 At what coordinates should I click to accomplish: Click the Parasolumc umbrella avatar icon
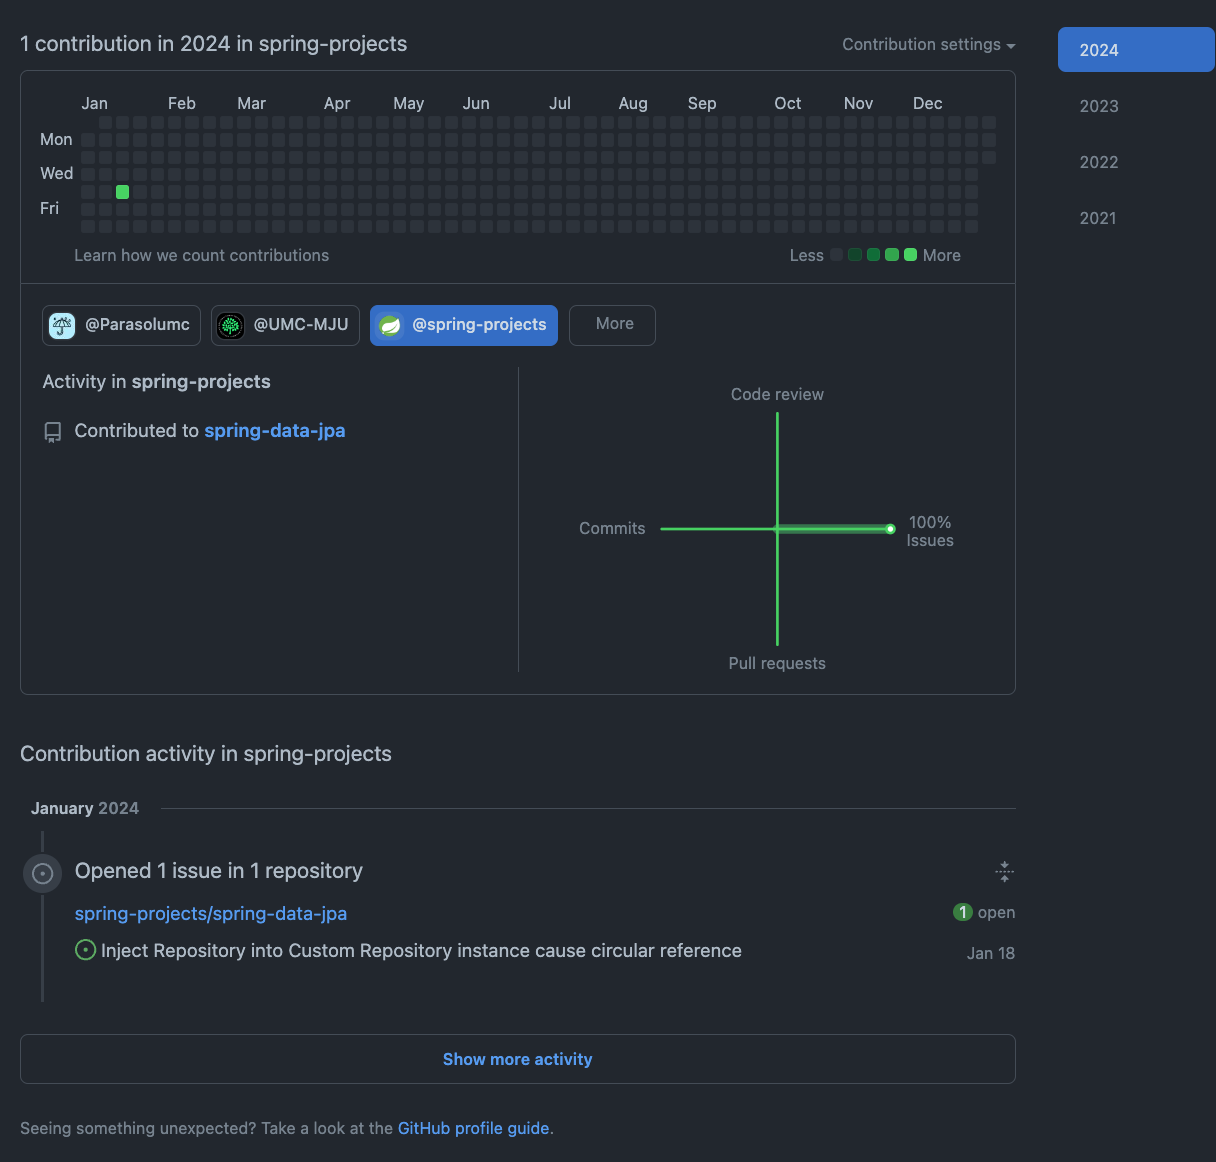62,326
